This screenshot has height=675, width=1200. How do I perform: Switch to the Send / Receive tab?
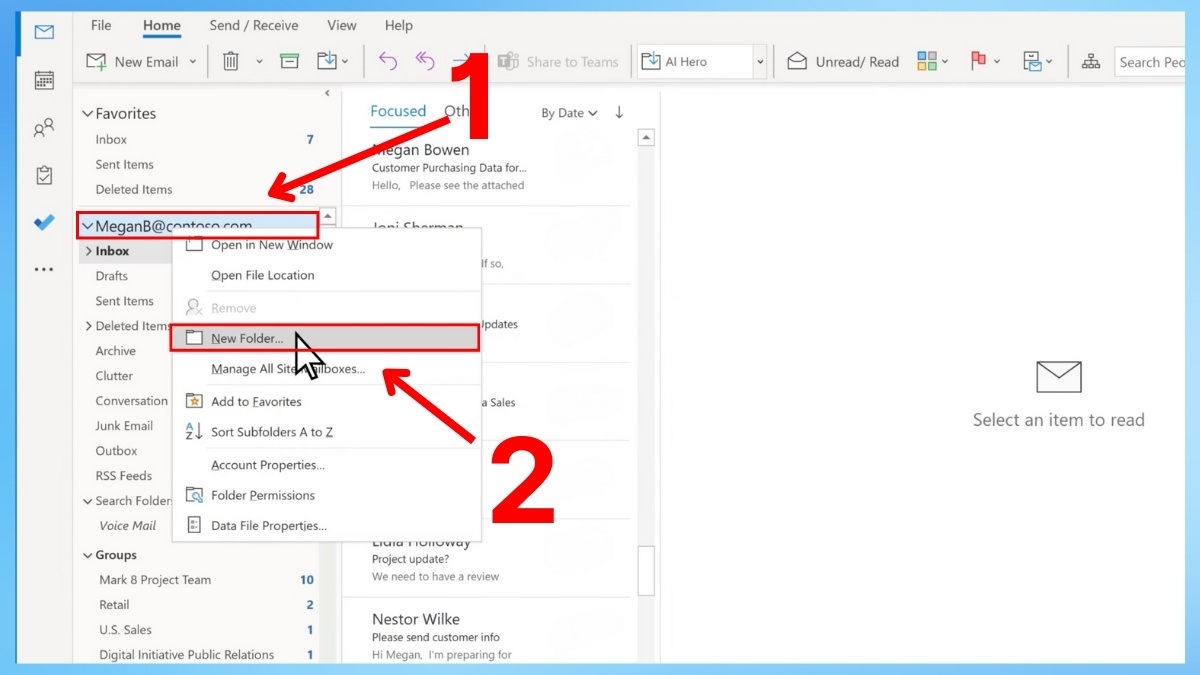click(254, 25)
